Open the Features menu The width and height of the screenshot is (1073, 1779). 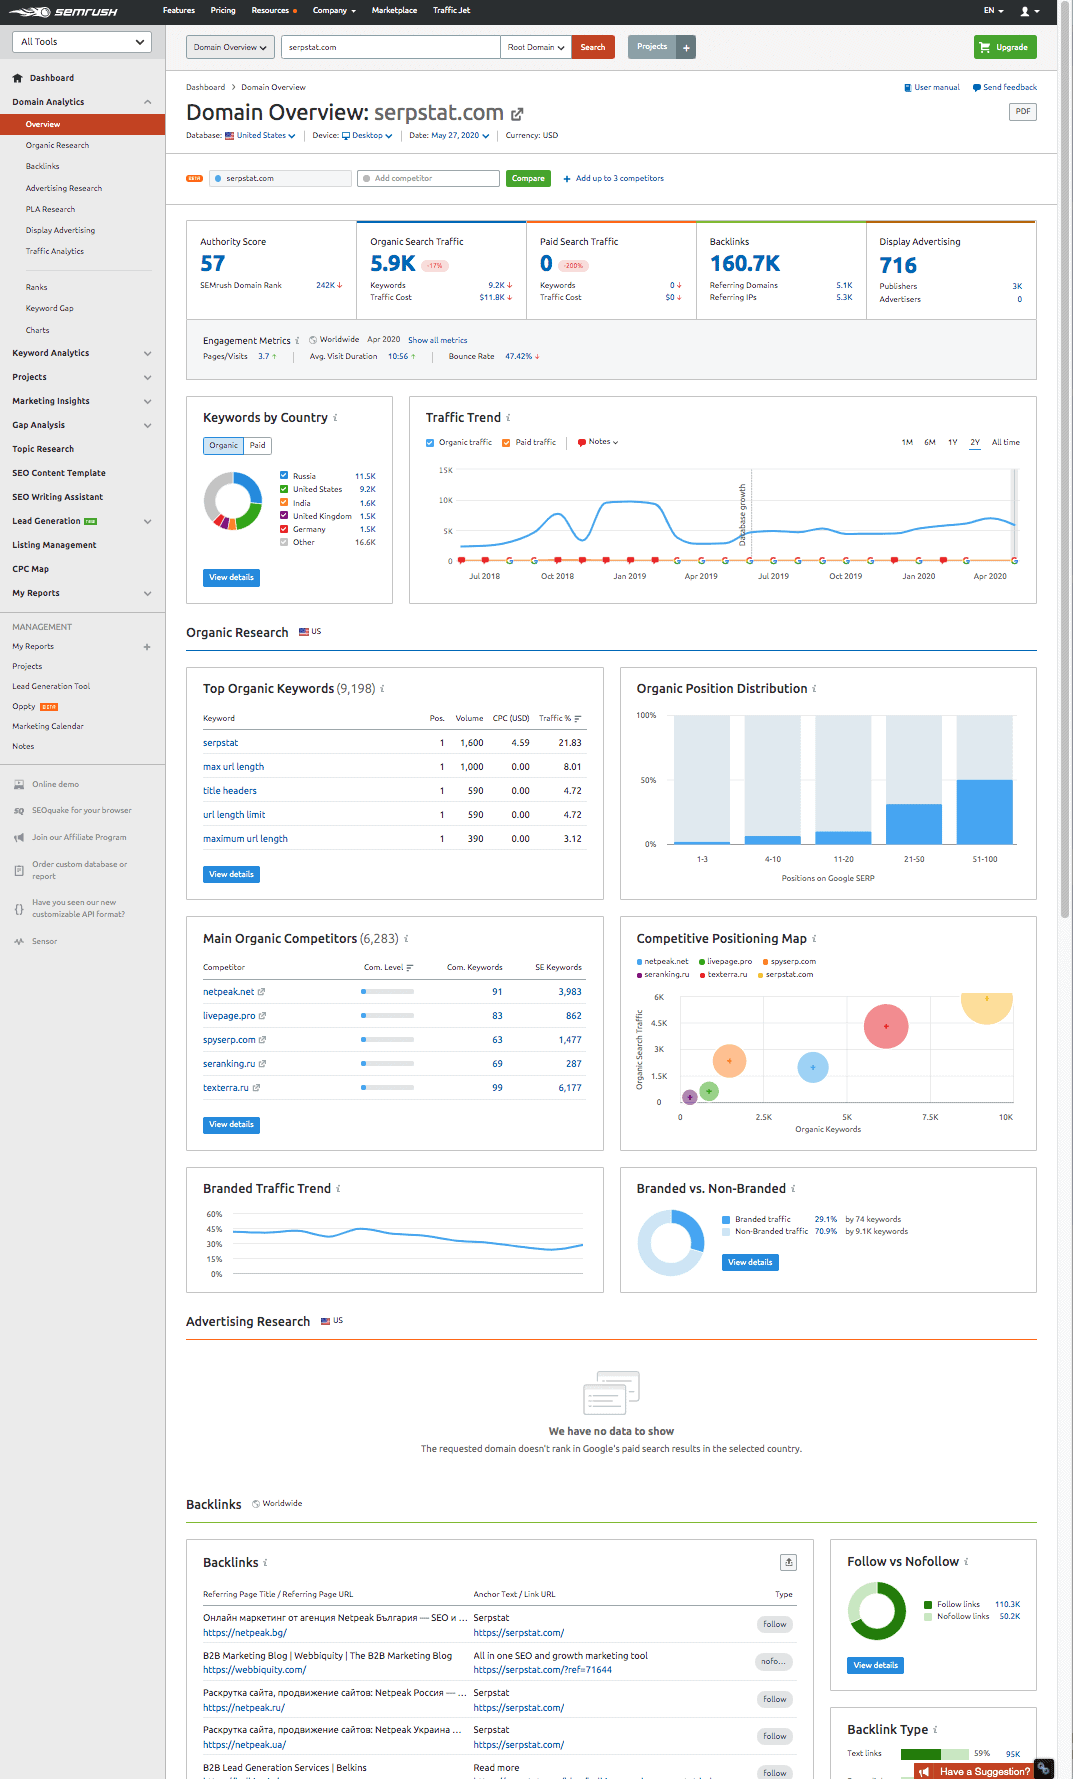tap(179, 11)
